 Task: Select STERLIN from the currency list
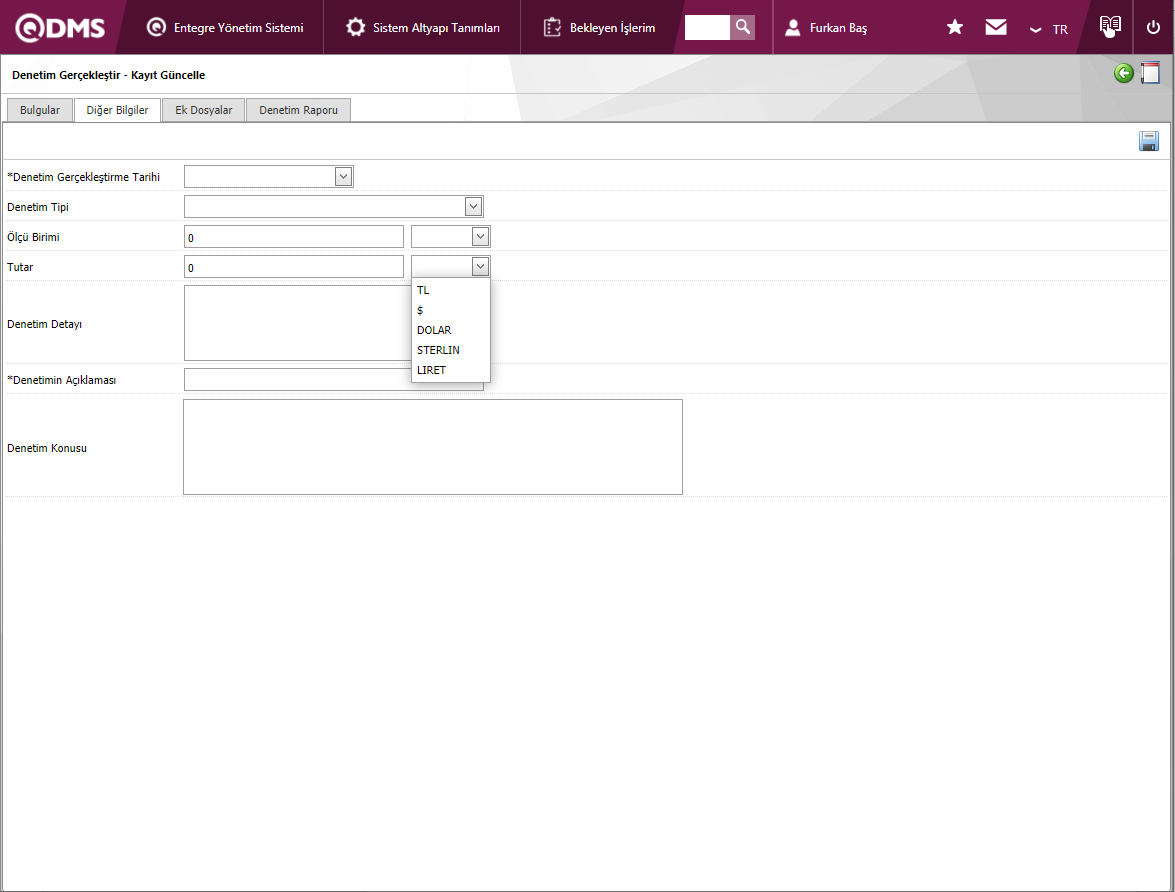click(x=438, y=350)
